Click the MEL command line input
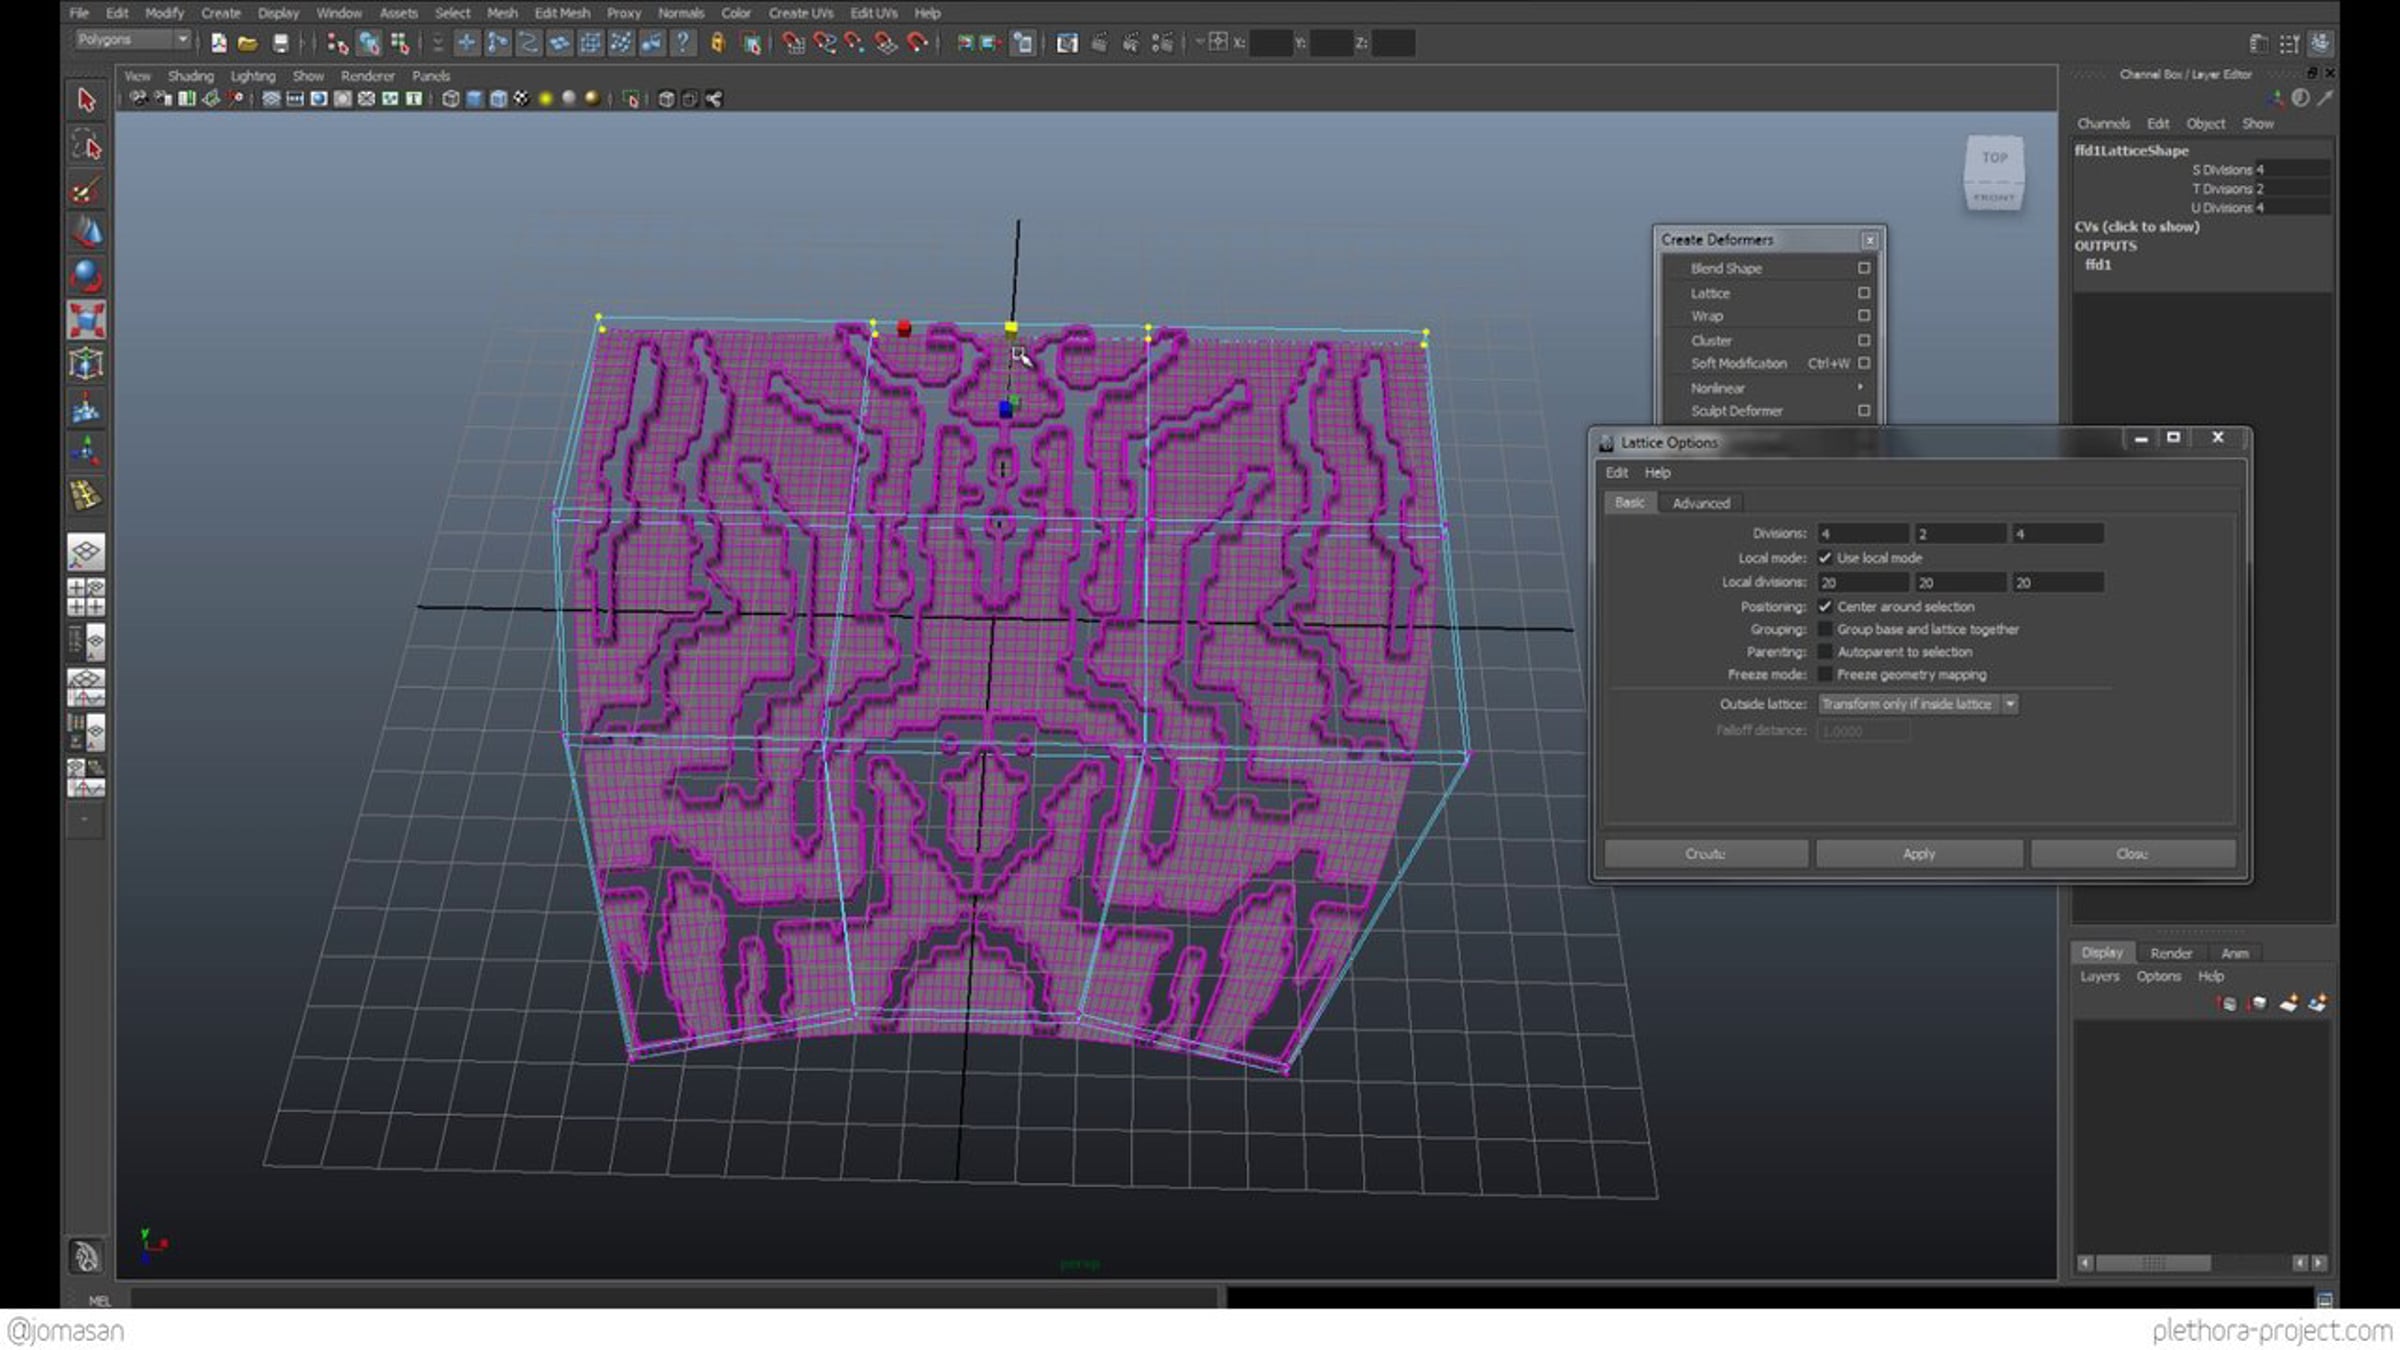Image resolution: width=2400 pixels, height=1350 pixels. click(674, 1300)
